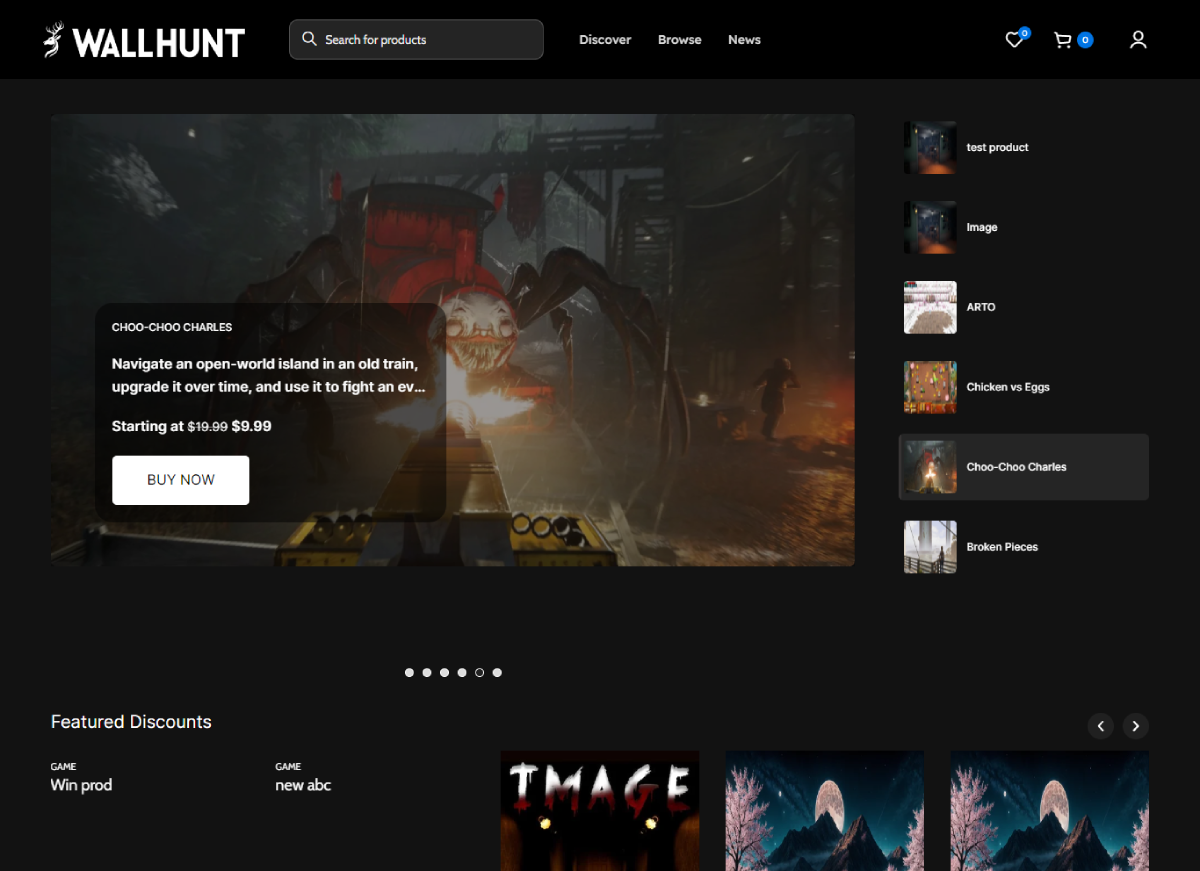Select Chicken vs Eggs in the list
The height and width of the screenshot is (871, 1200).
(1024, 387)
